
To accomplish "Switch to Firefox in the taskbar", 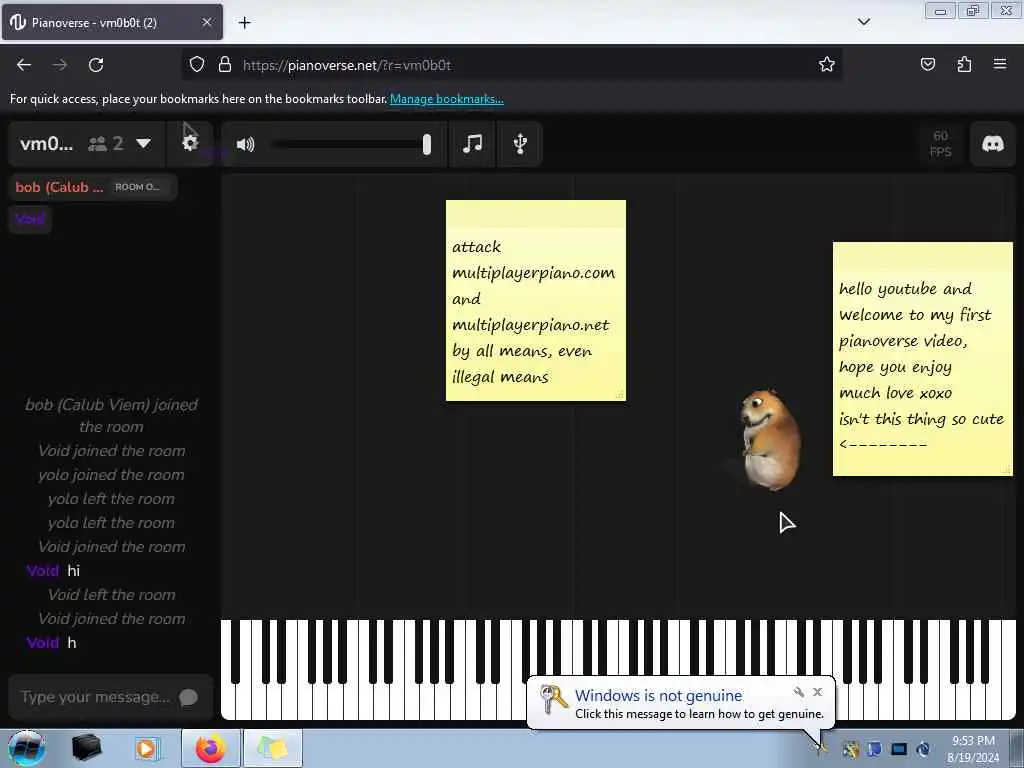I will pos(210,748).
